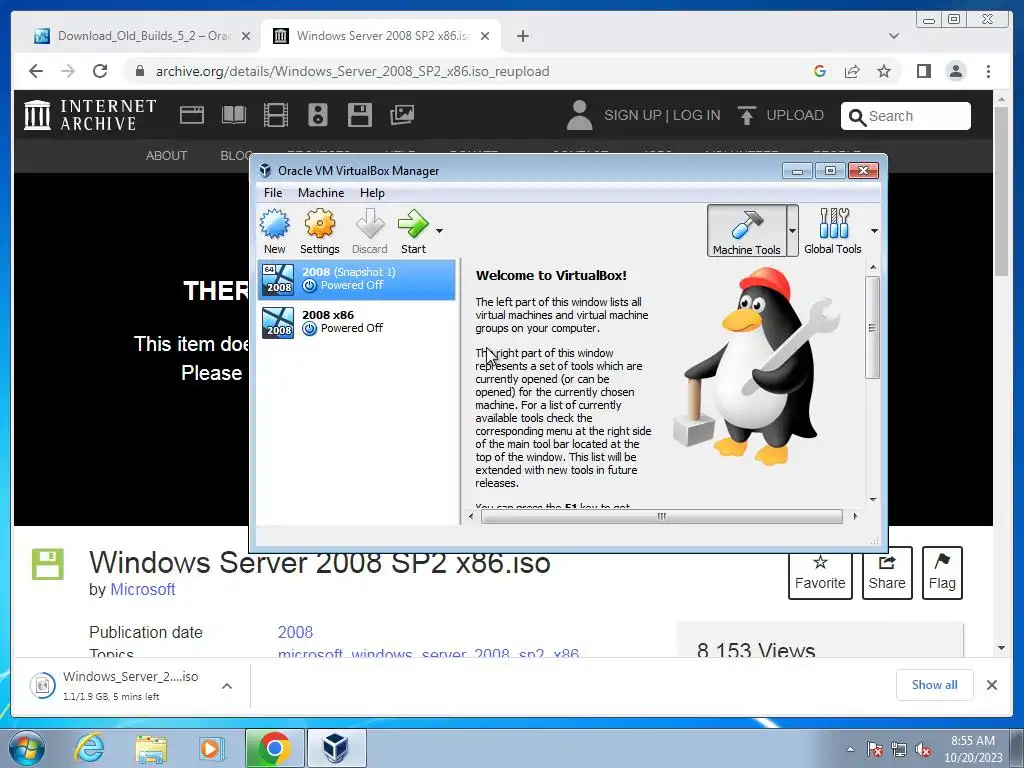Select the 2008 x86 virtual machine
This screenshot has width=1024, height=768.
[x=357, y=322]
